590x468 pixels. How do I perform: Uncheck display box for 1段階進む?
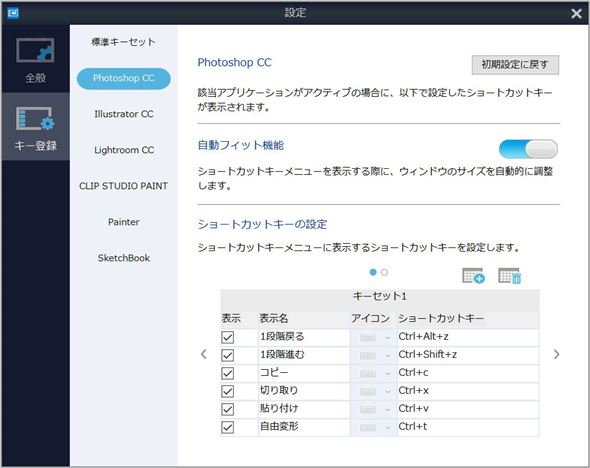tap(228, 355)
